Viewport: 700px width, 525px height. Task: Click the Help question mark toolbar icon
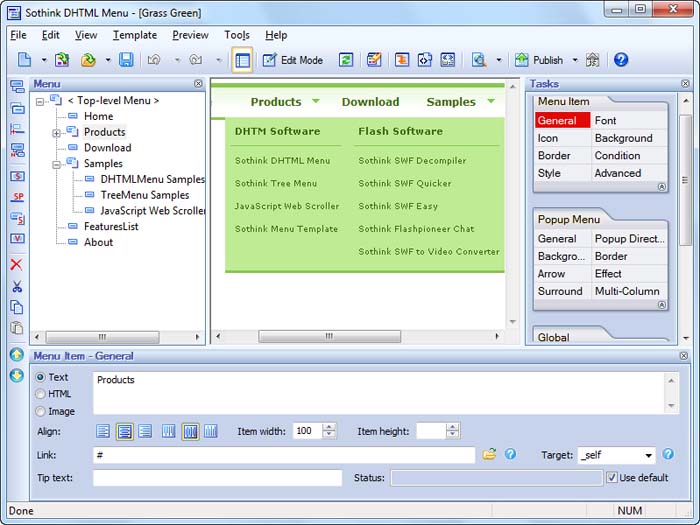point(621,59)
